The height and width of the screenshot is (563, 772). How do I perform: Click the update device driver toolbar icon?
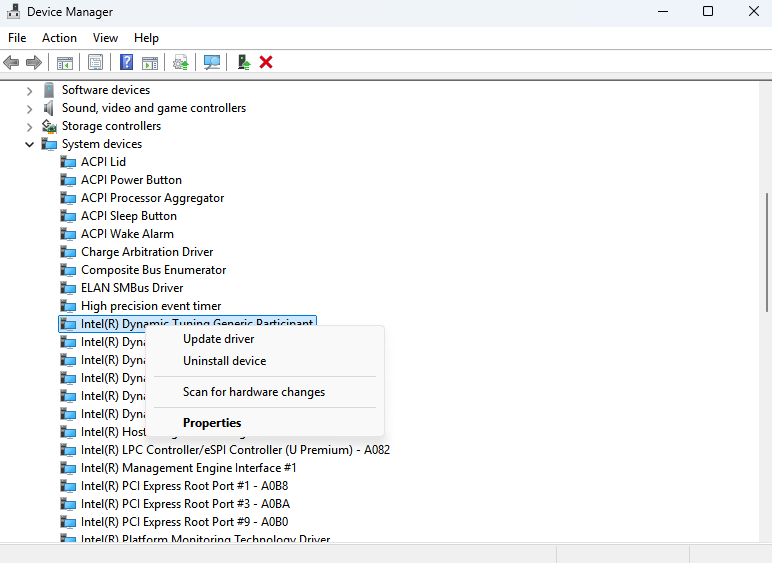(x=180, y=62)
